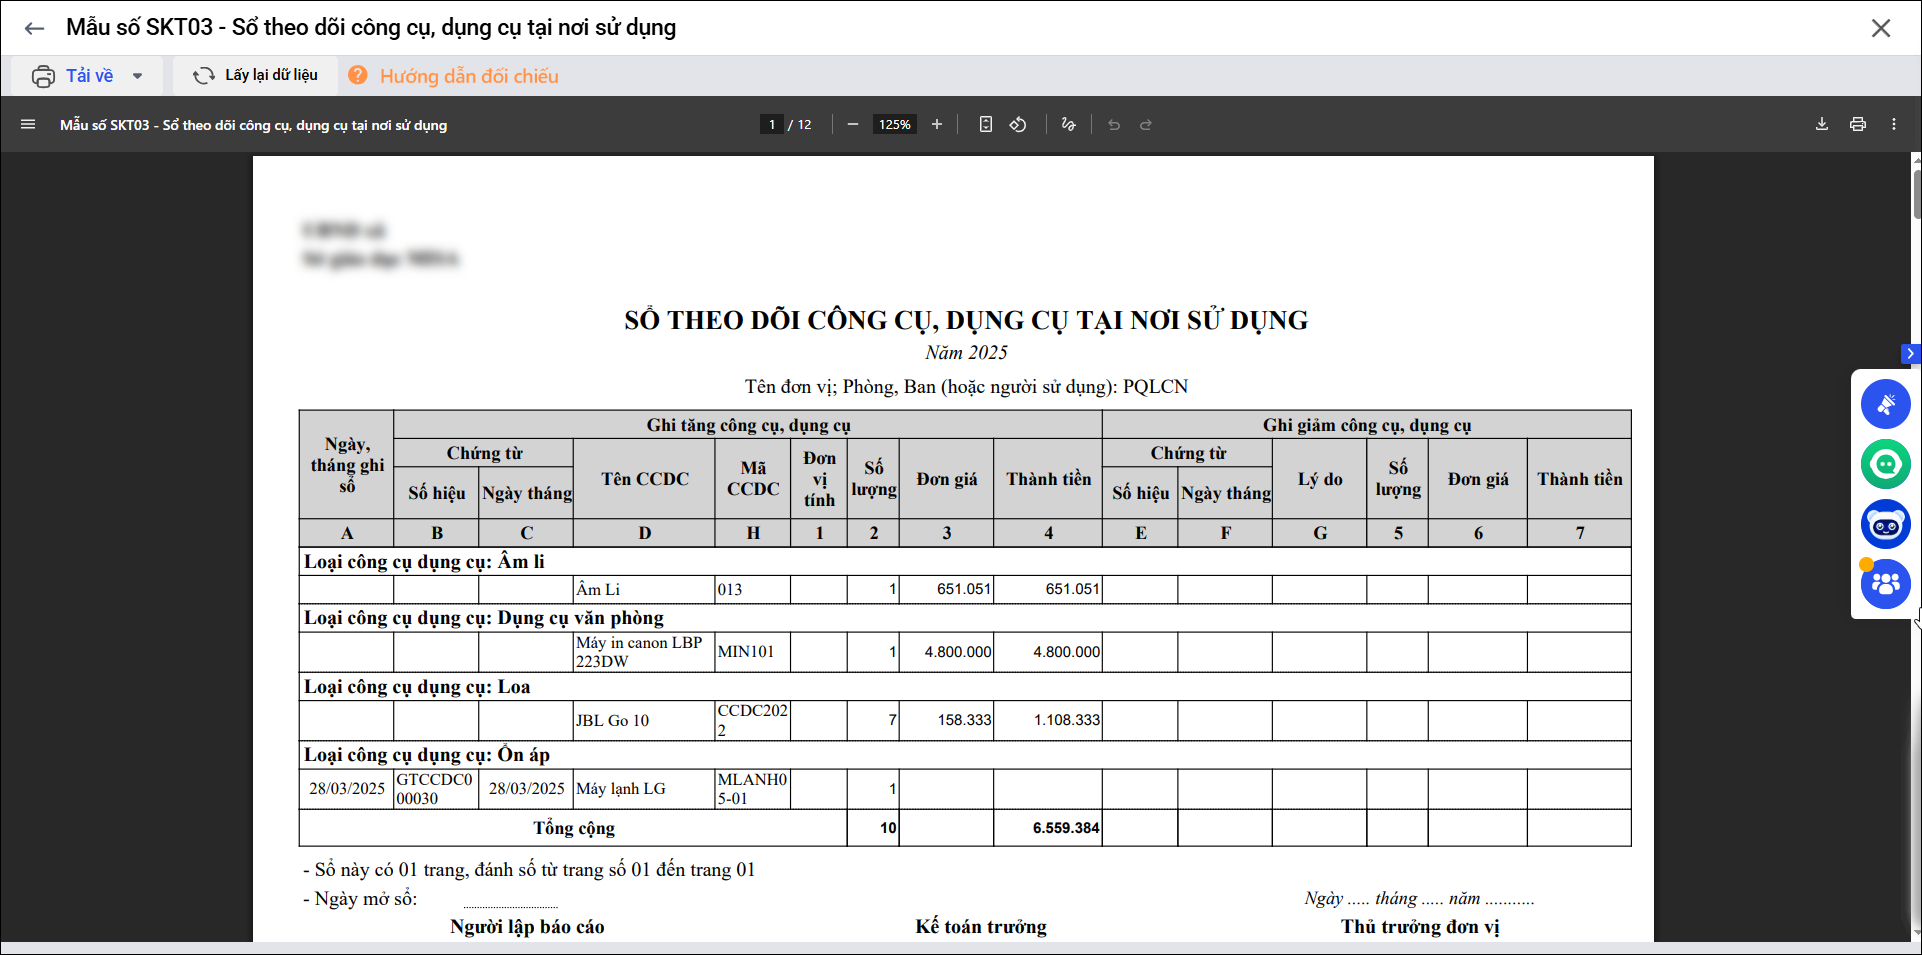Zoom out the PDF with minus icon
This screenshot has height=955, width=1922.
point(852,124)
